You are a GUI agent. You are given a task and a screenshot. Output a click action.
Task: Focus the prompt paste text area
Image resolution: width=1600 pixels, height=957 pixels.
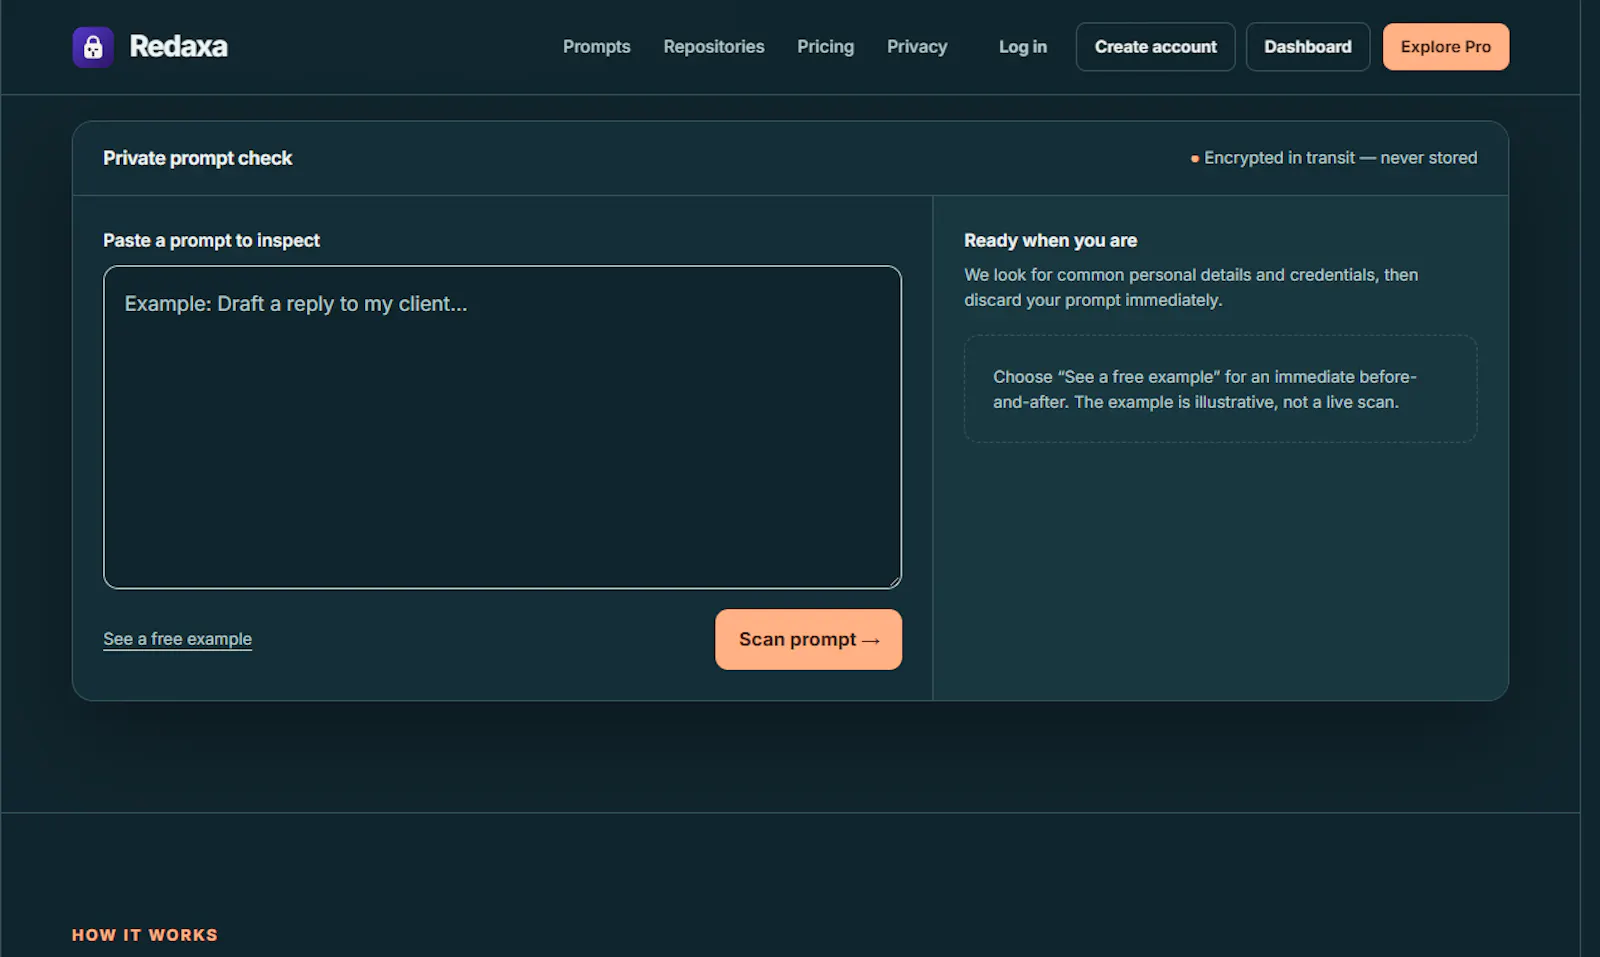(503, 427)
